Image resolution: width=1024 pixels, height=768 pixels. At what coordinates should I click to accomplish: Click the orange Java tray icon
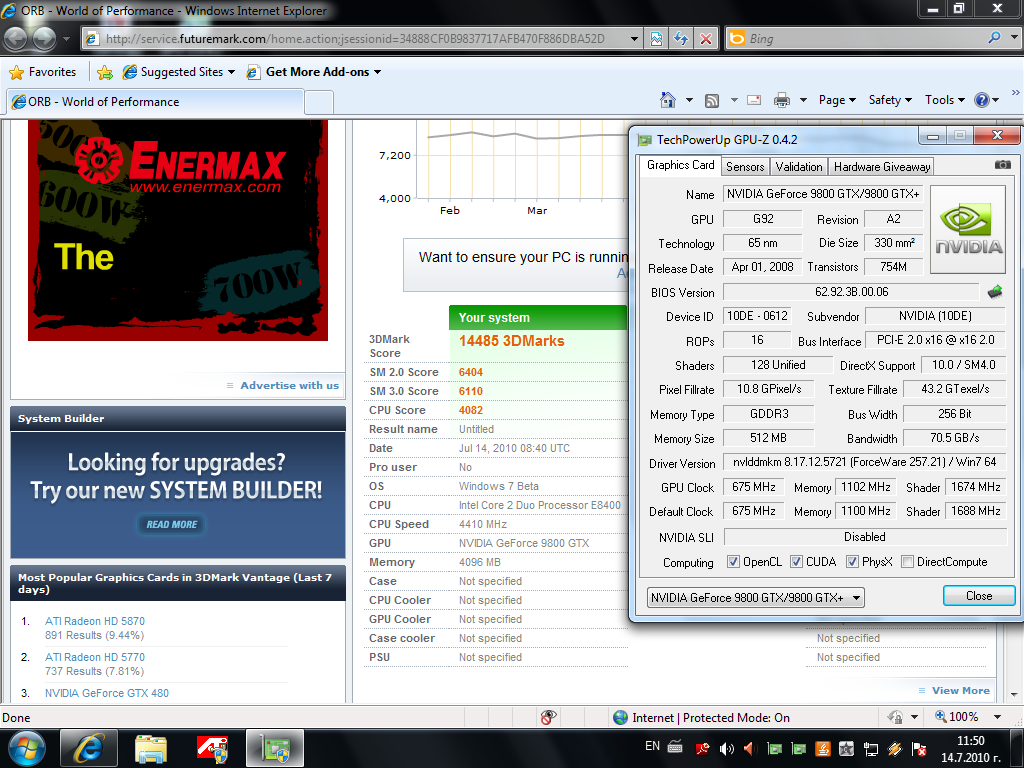coord(822,748)
